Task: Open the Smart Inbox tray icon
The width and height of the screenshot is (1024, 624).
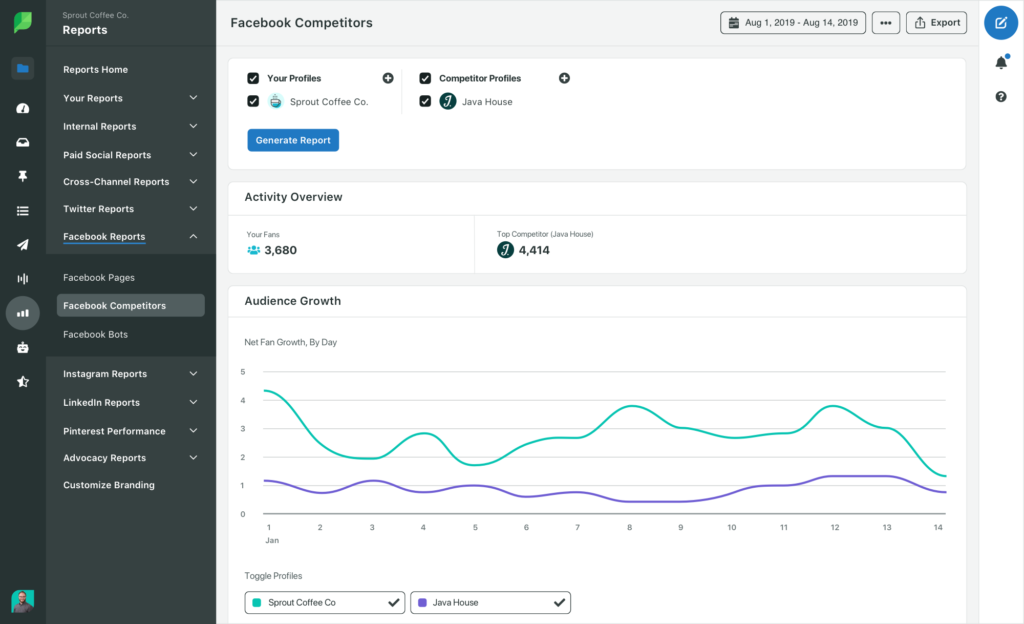Action: click(x=22, y=141)
